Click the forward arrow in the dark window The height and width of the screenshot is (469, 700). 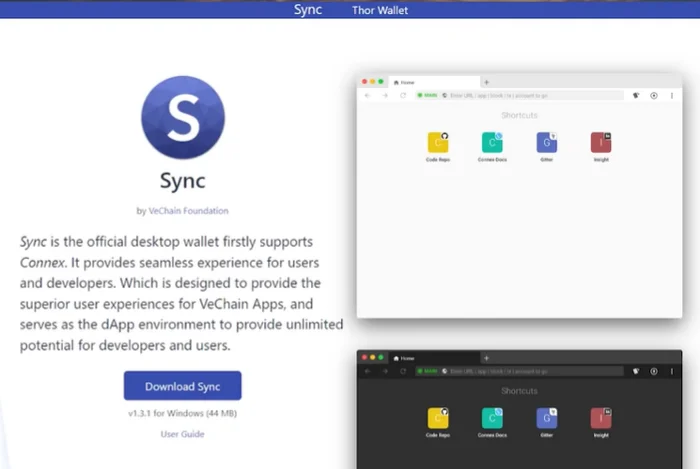385,371
